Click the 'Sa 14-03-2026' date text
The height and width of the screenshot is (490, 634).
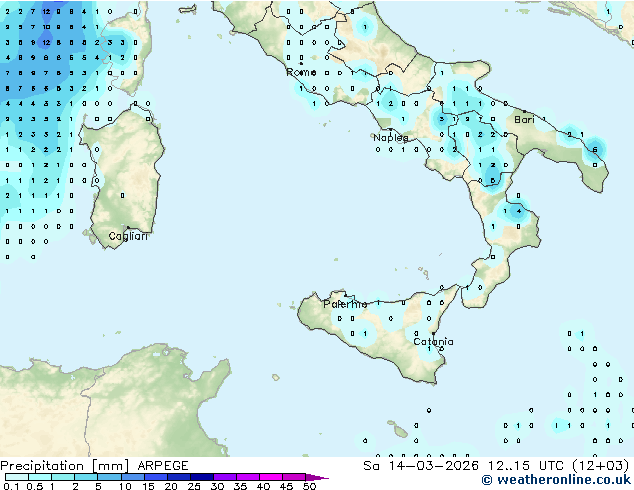(x=421, y=466)
